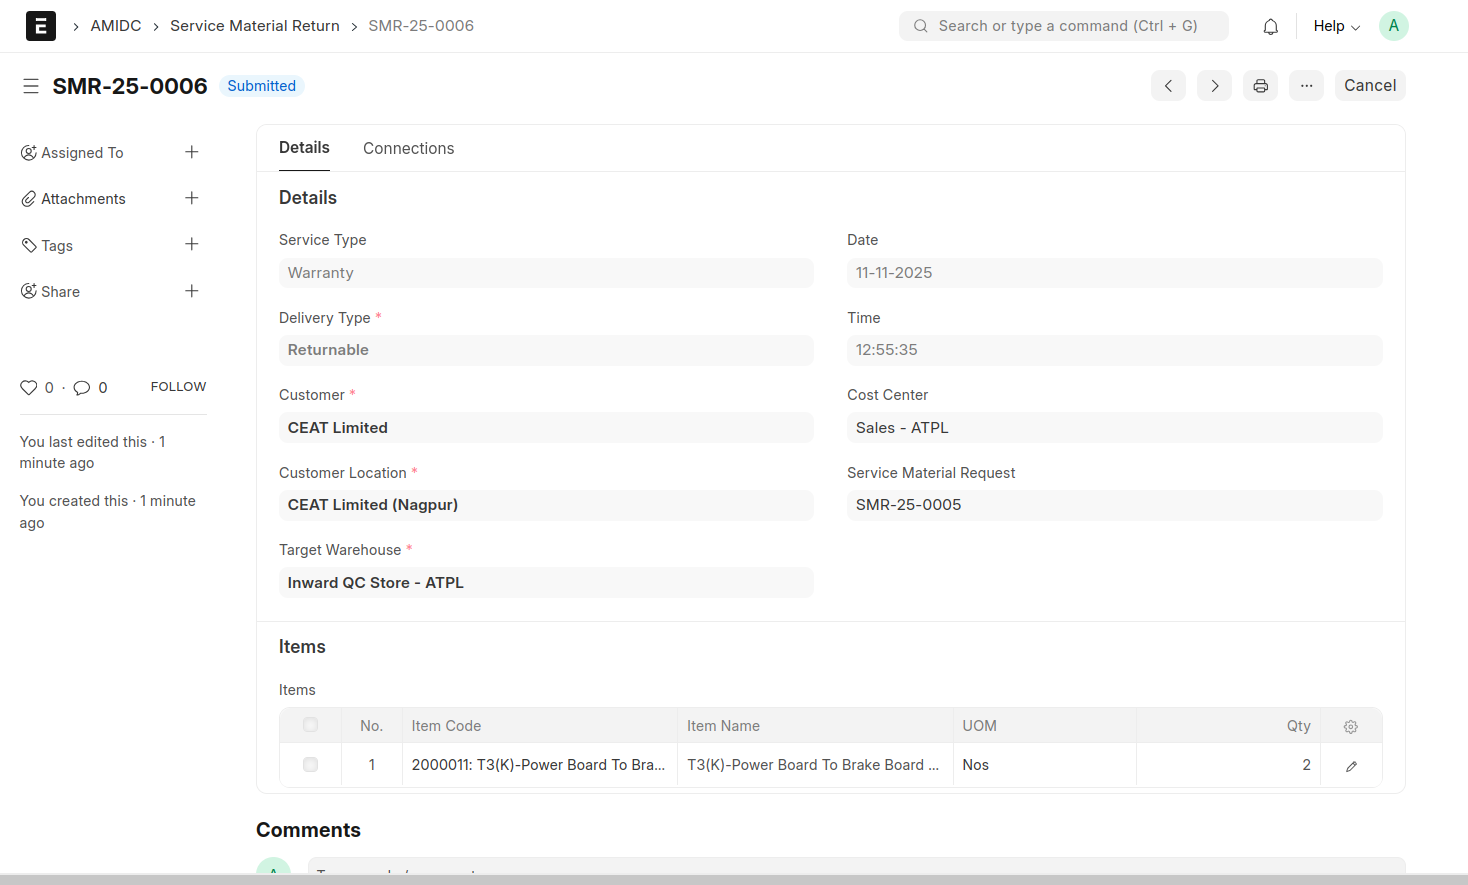Like this document using the heart icon

tap(29, 387)
